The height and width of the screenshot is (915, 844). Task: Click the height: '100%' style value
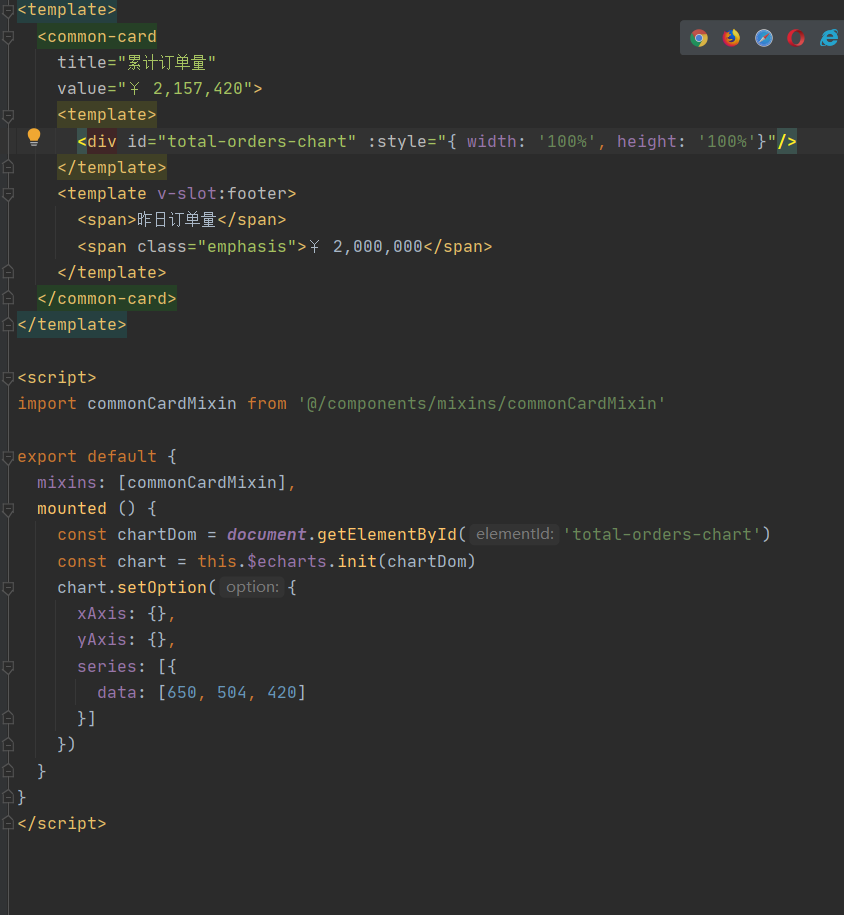click(x=686, y=141)
